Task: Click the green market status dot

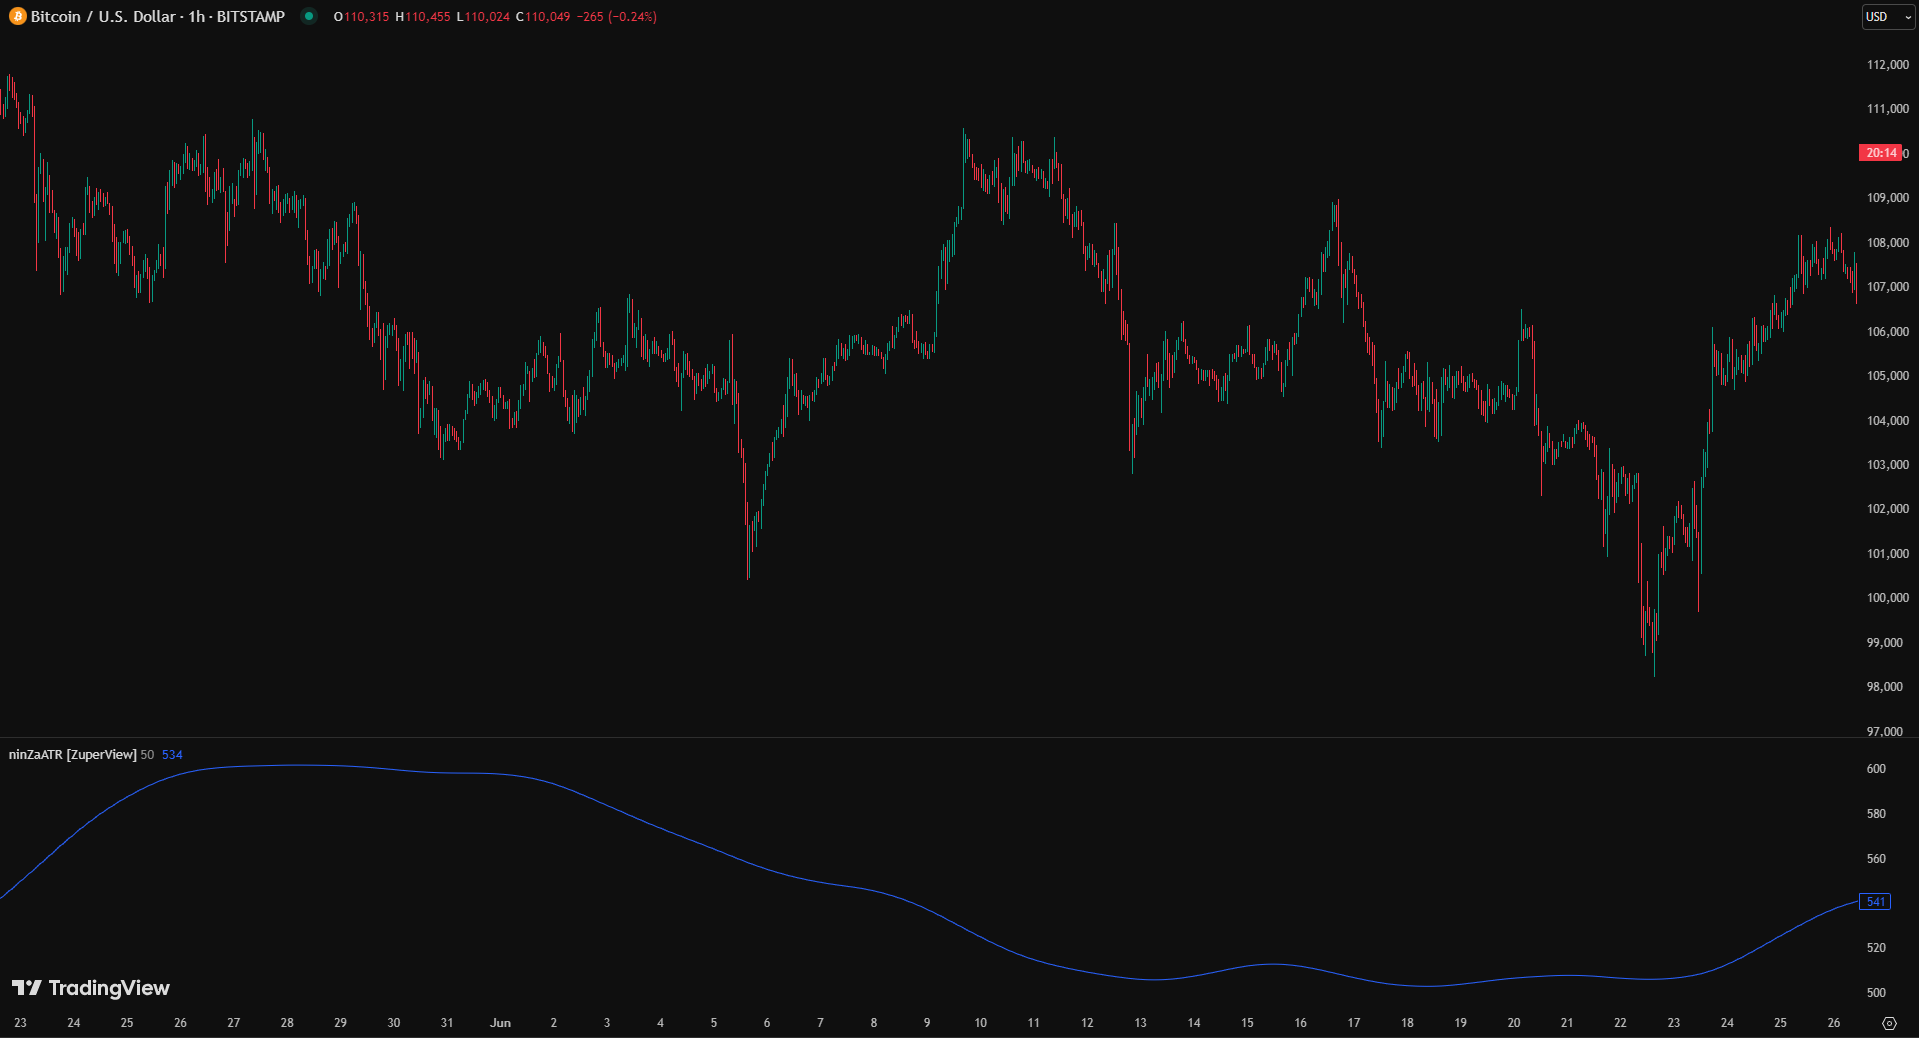Action: pos(309,16)
